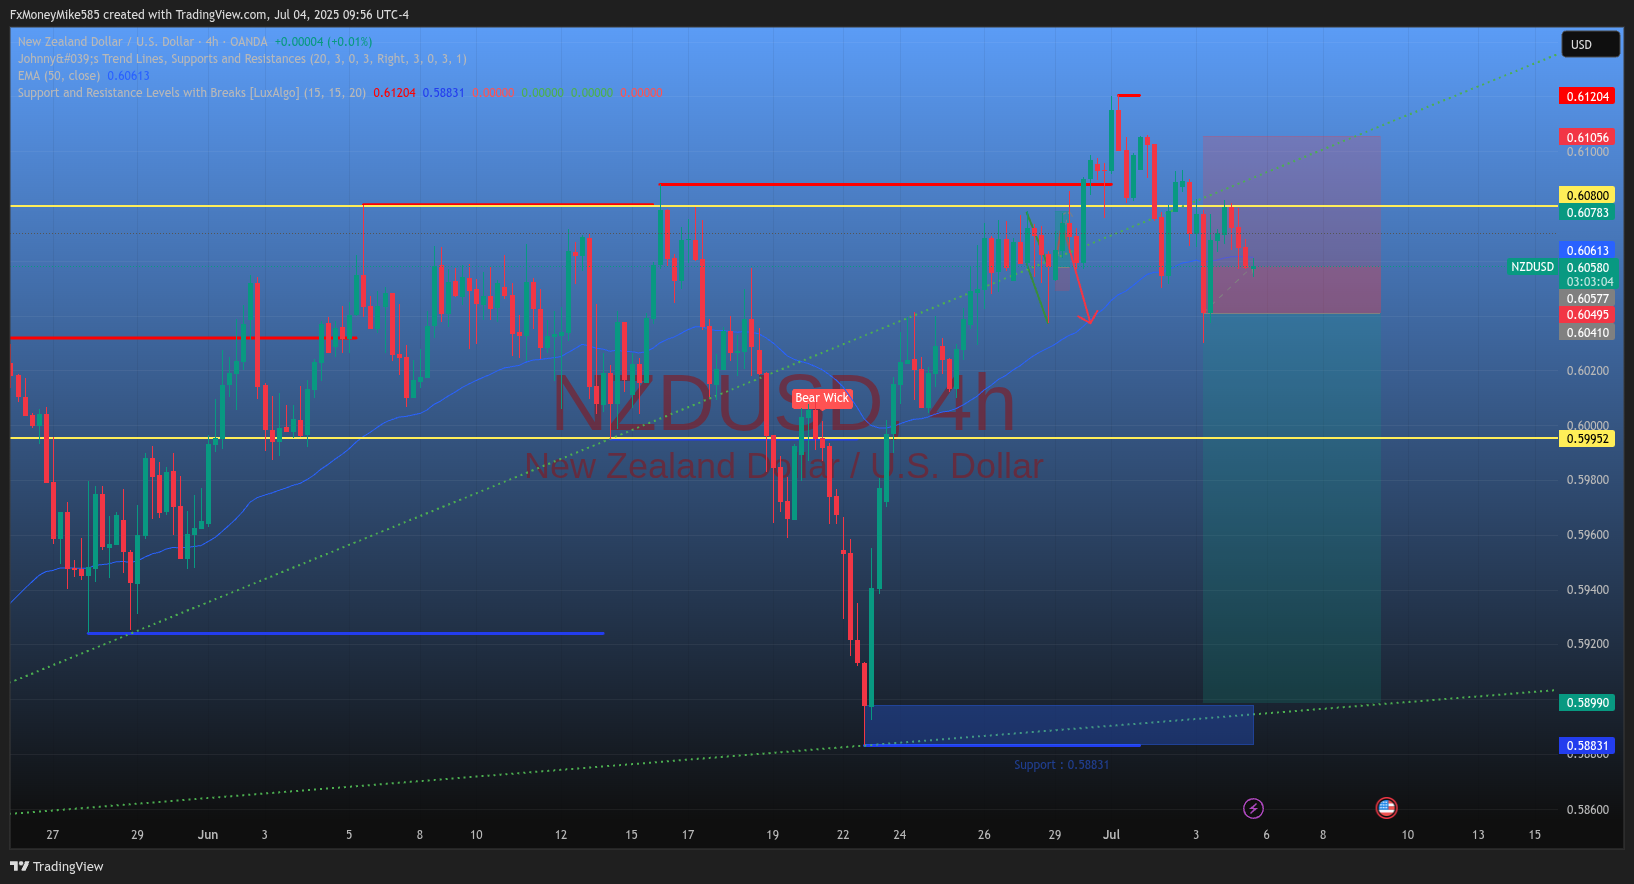Click the Jul label on time axis

(x=1111, y=835)
